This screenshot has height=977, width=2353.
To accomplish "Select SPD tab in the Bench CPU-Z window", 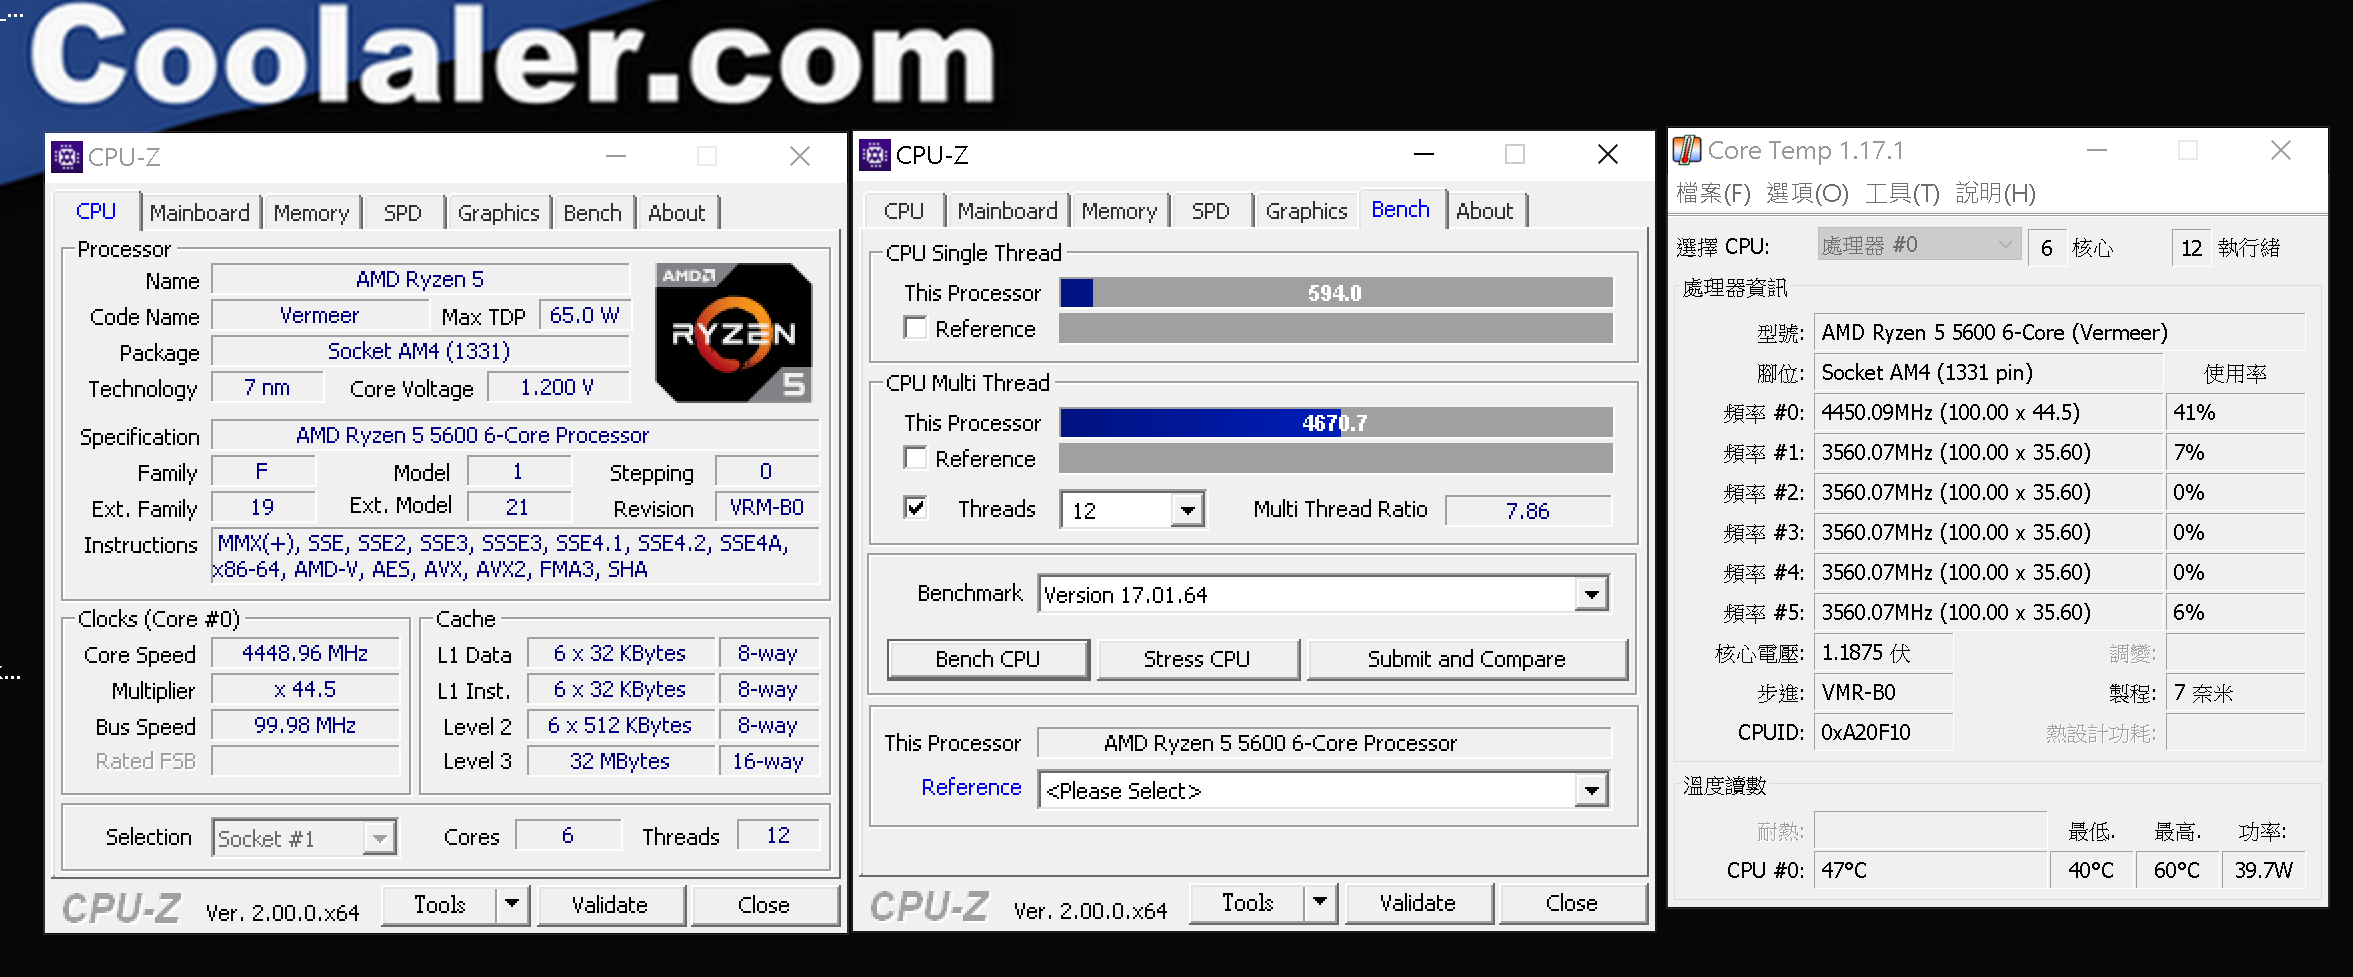I will pos(1211,211).
